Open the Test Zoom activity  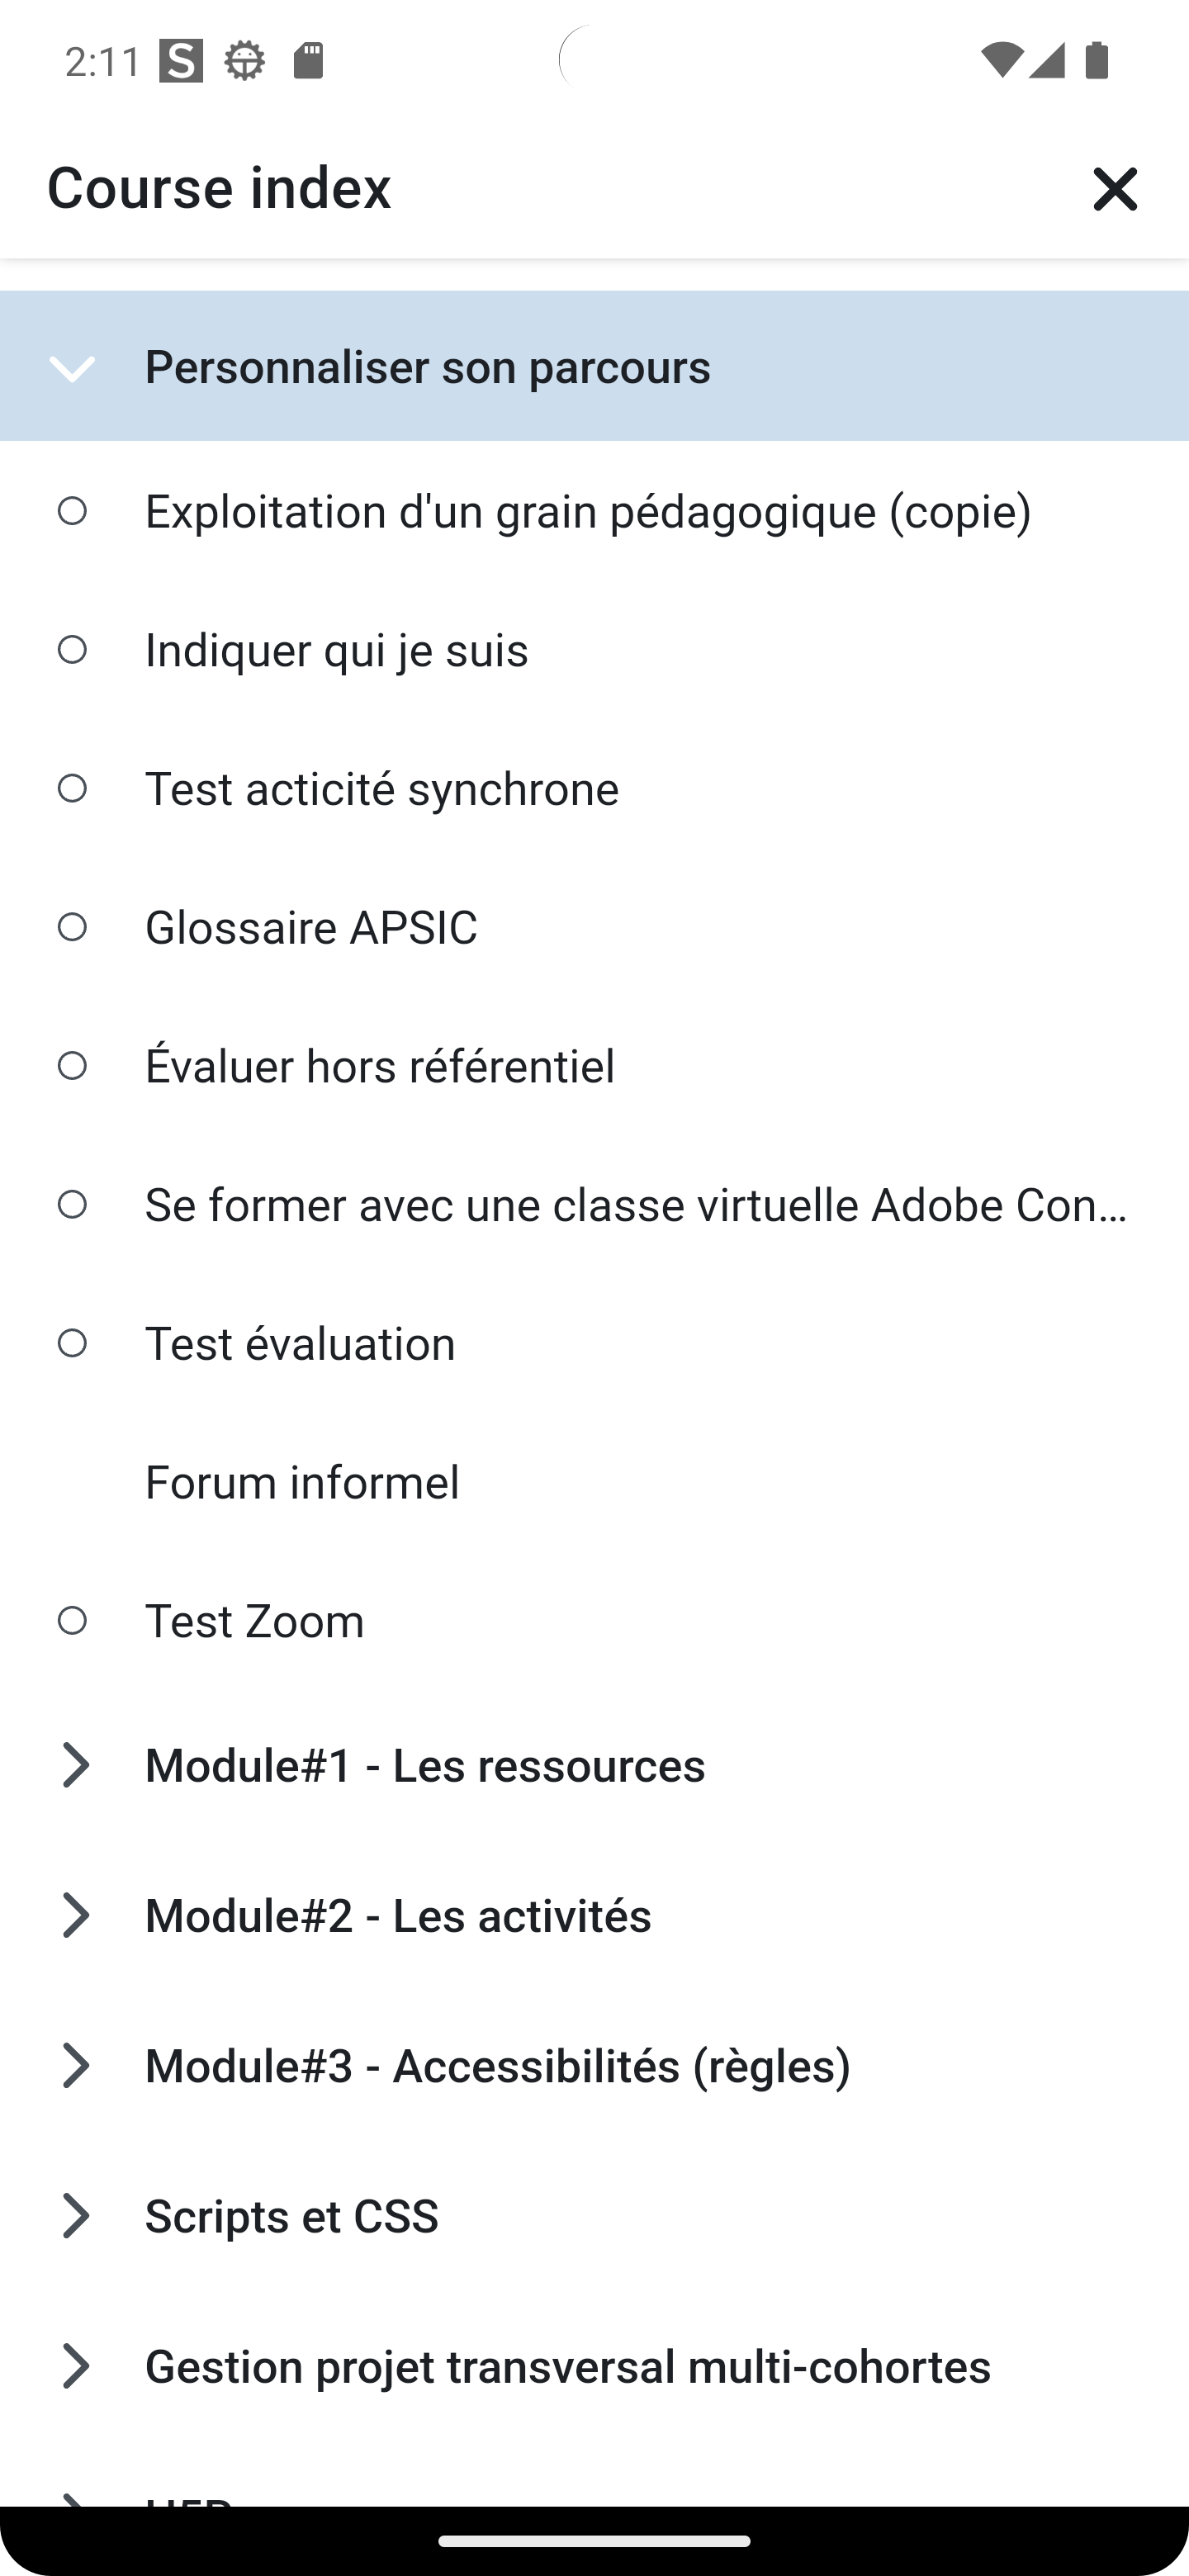click(x=255, y=1620)
